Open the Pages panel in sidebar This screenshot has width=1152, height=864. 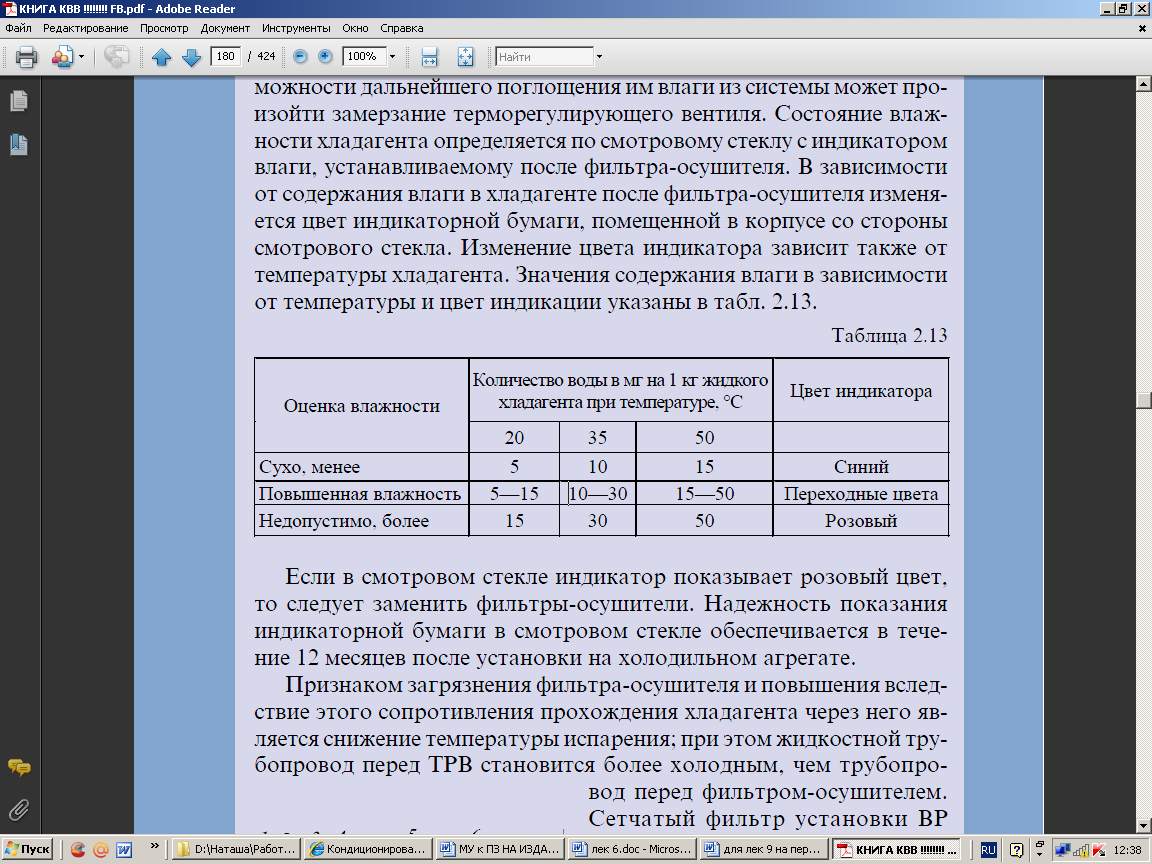[x=19, y=101]
